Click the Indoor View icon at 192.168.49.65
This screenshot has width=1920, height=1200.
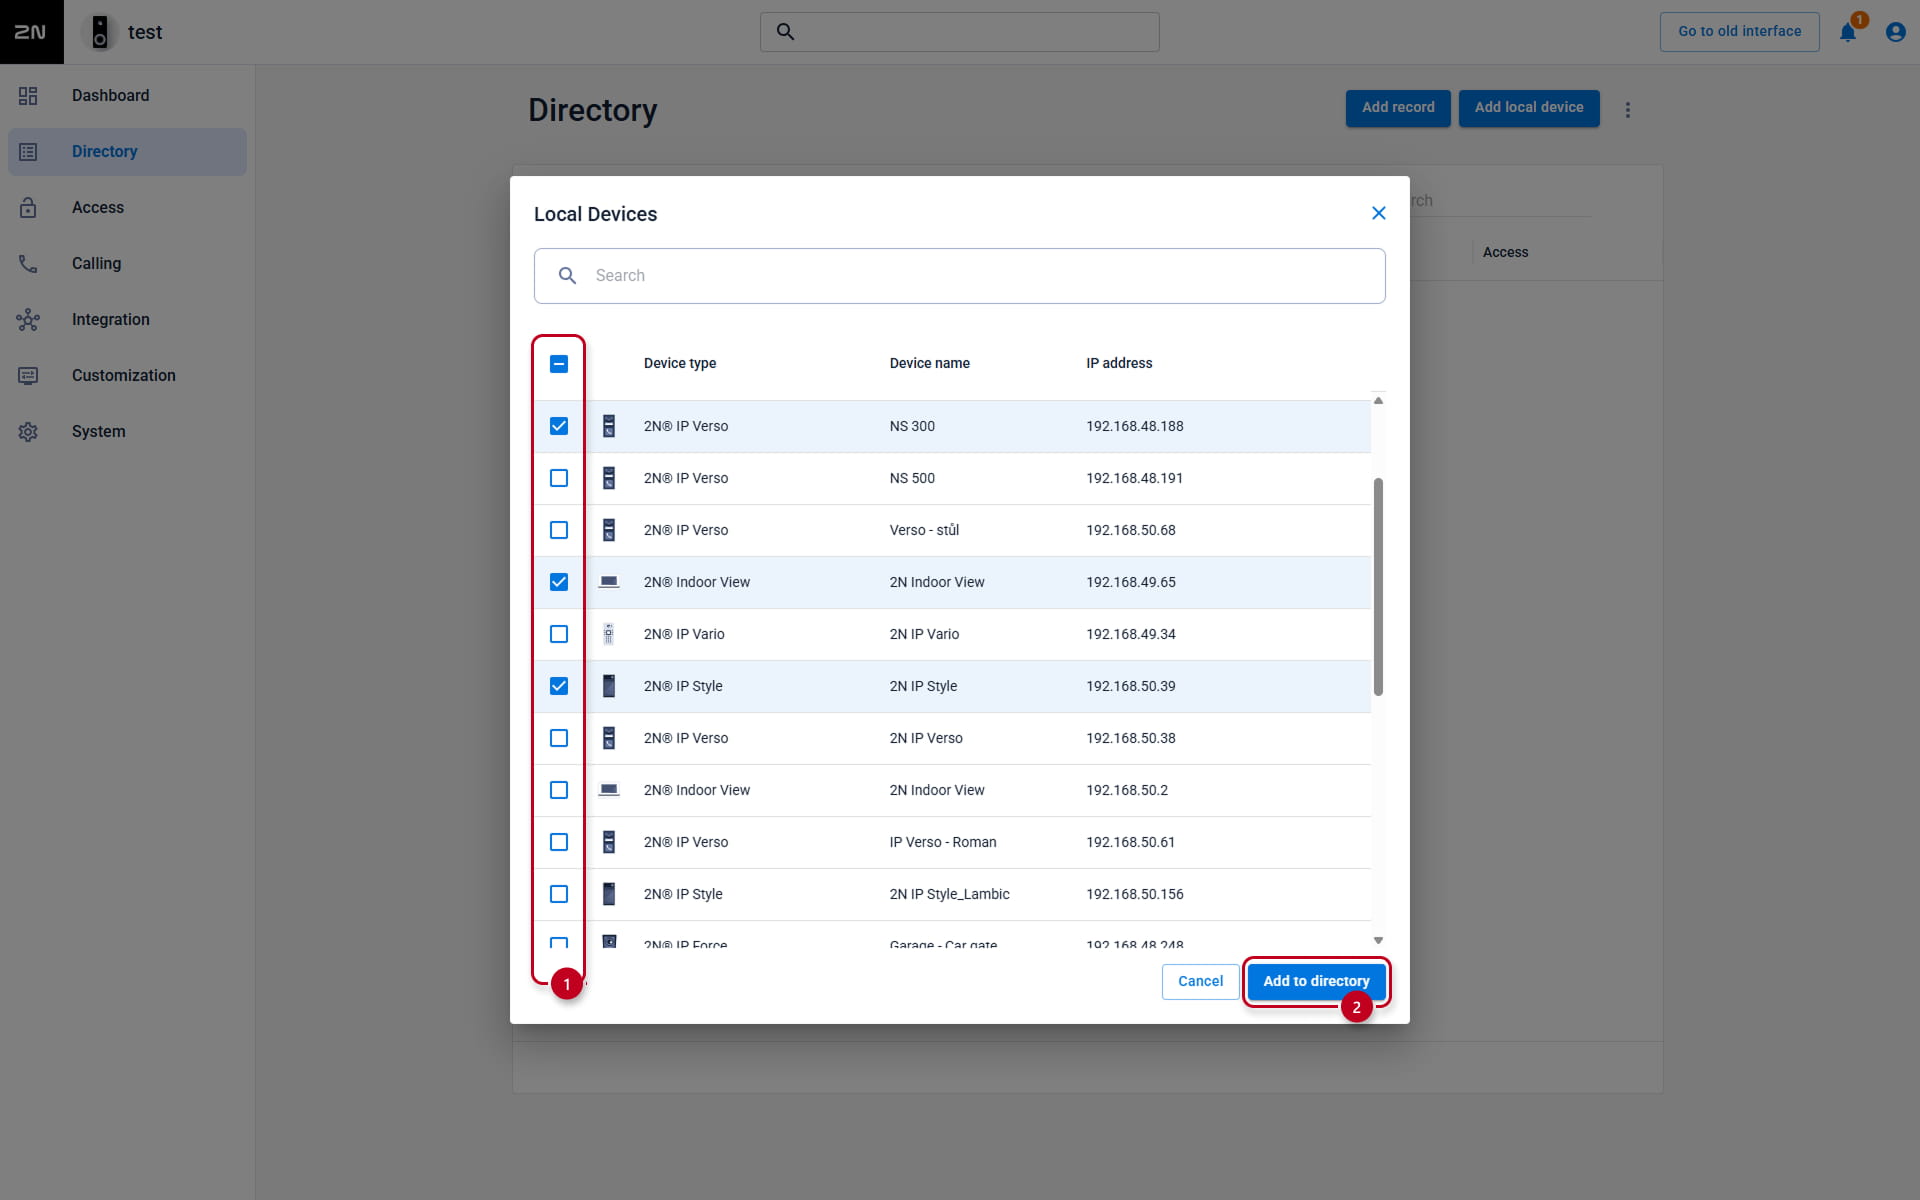[608, 582]
